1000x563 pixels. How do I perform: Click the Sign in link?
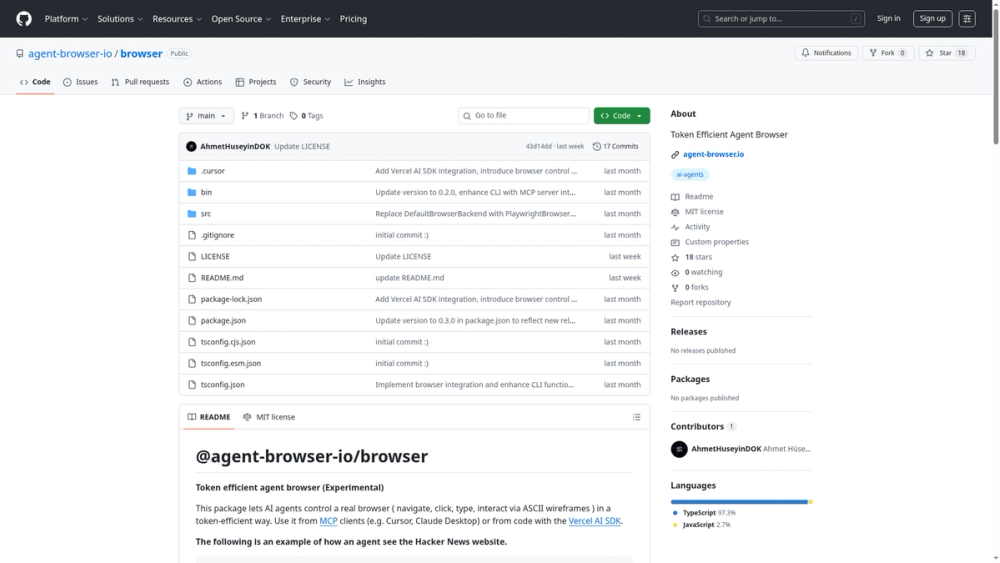point(888,18)
